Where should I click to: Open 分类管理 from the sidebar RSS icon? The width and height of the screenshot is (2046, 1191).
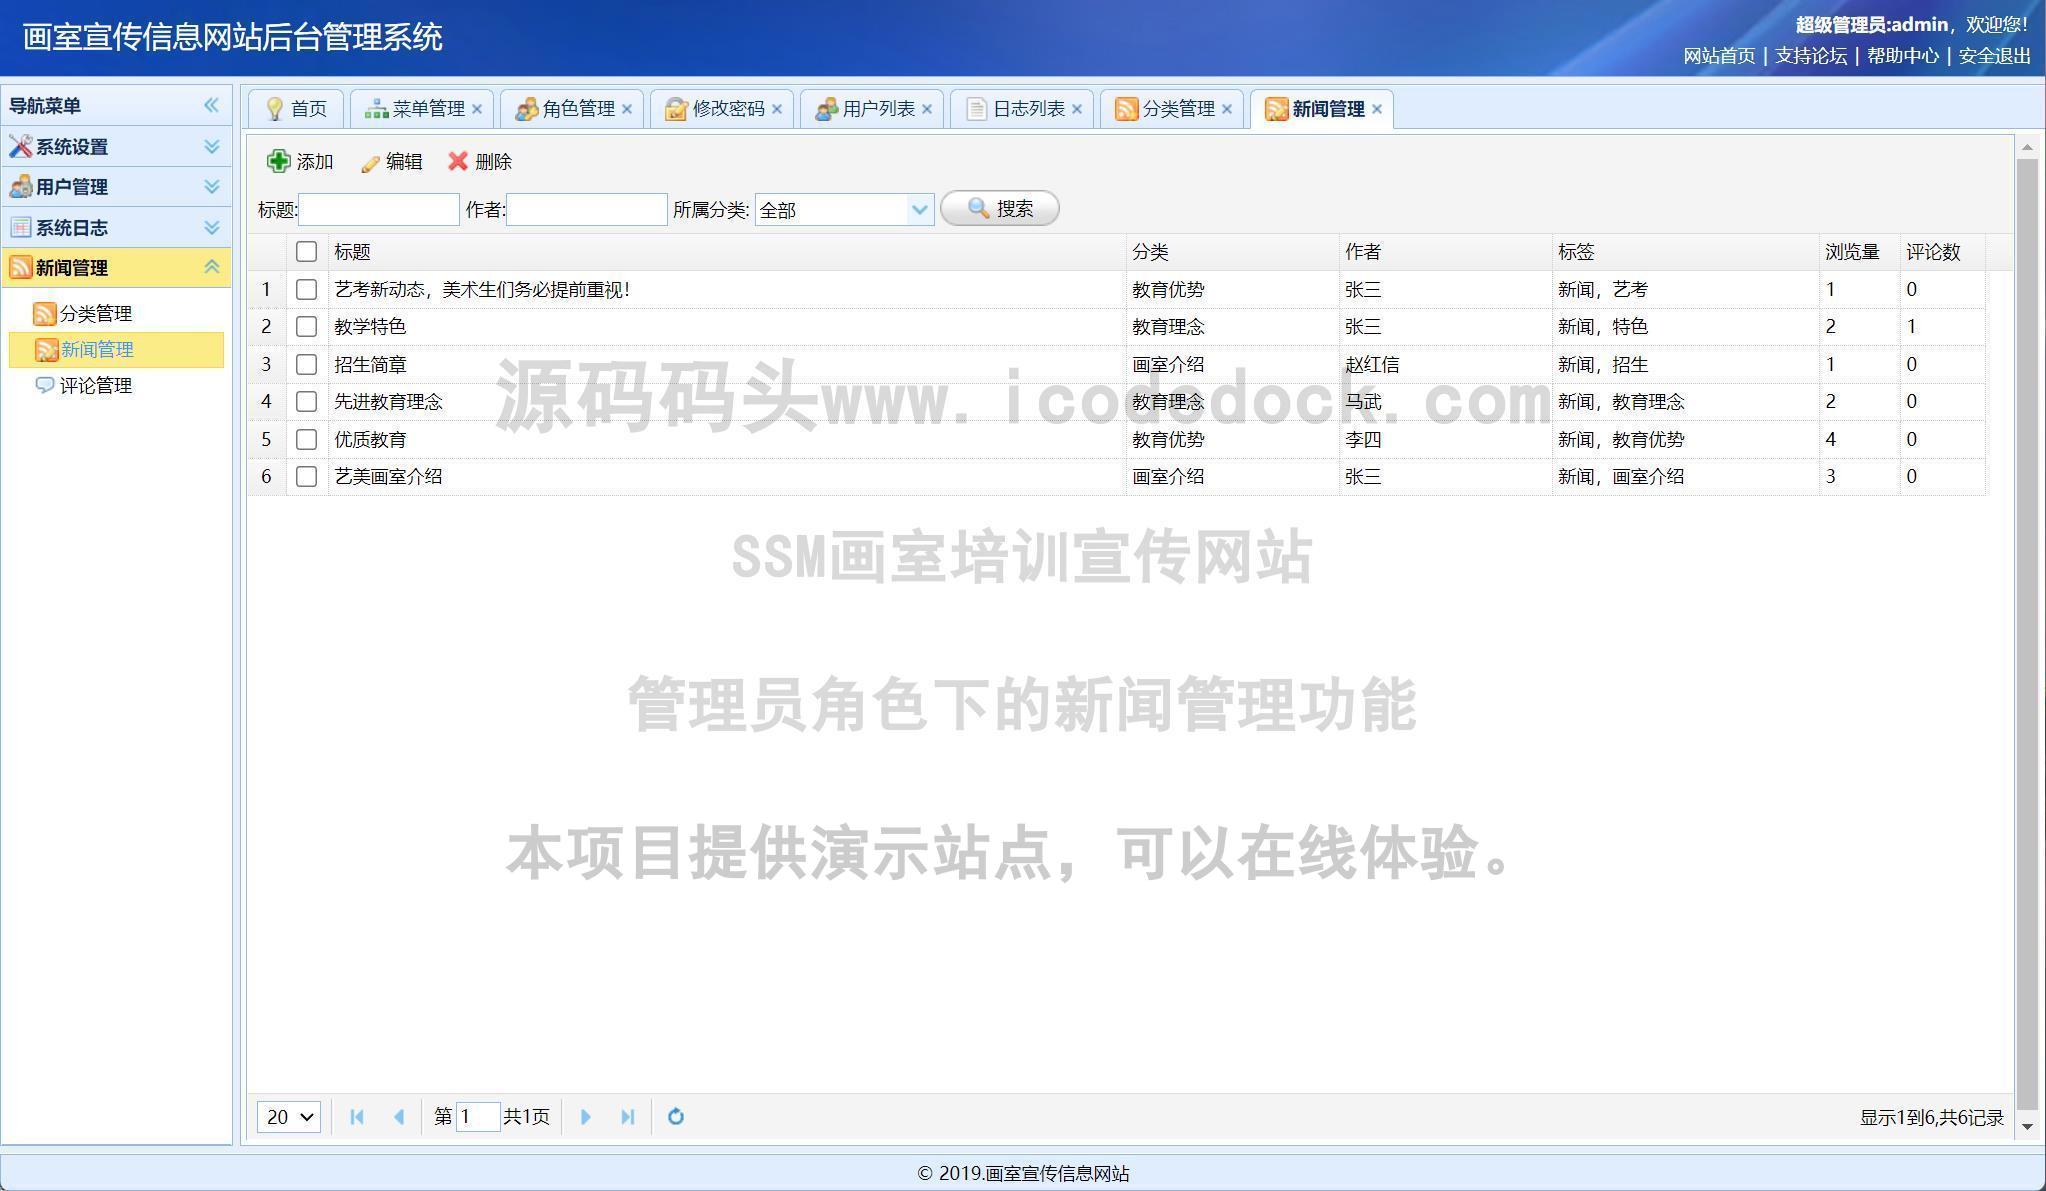pyautogui.click(x=44, y=313)
